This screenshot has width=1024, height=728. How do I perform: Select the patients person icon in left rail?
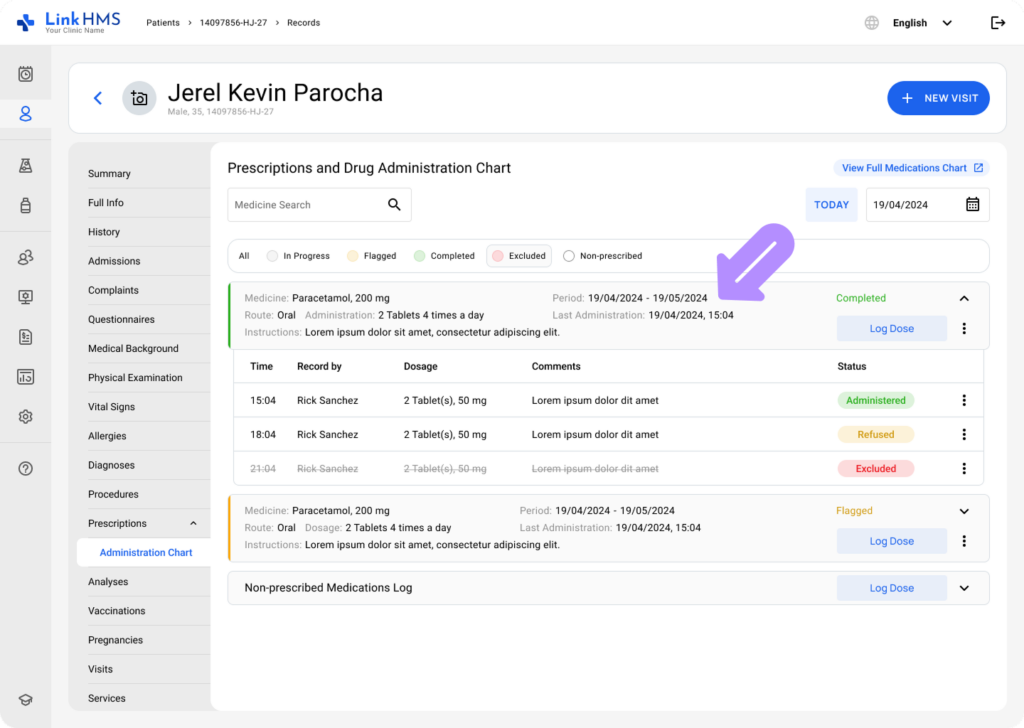[25, 114]
